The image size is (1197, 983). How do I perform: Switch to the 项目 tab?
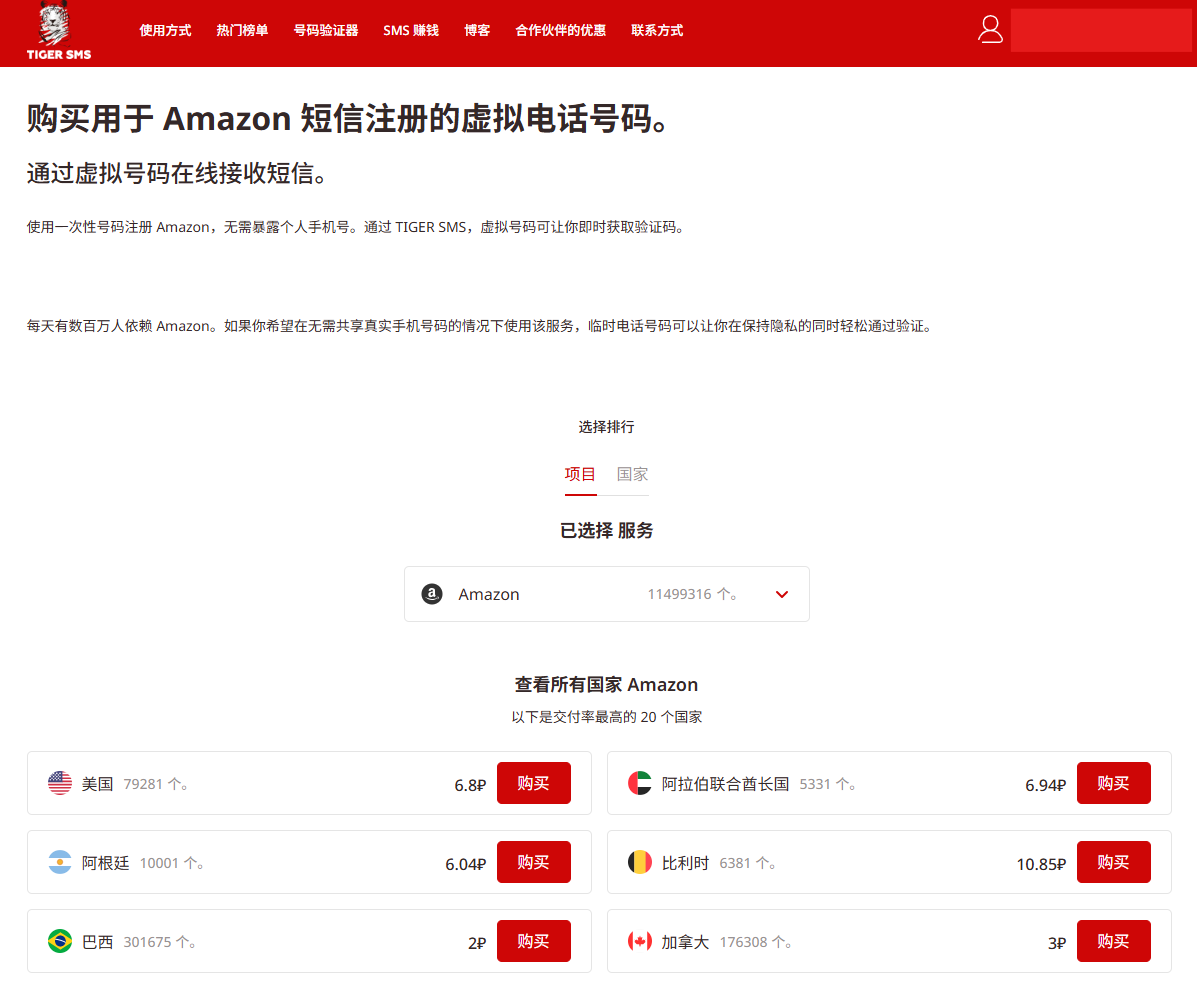(x=580, y=474)
